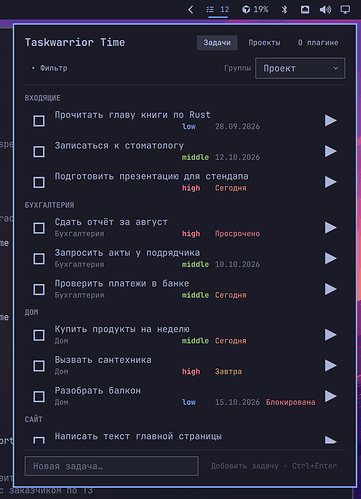Select task title Вызвать сантехника
361x499 pixels.
click(103, 360)
